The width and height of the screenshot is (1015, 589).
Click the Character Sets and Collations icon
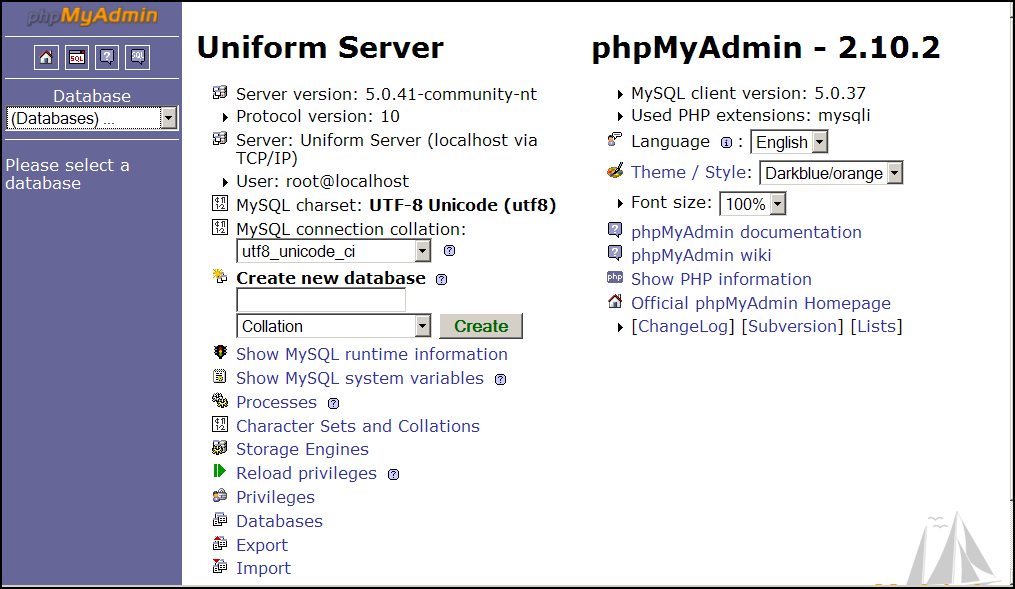tap(220, 425)
